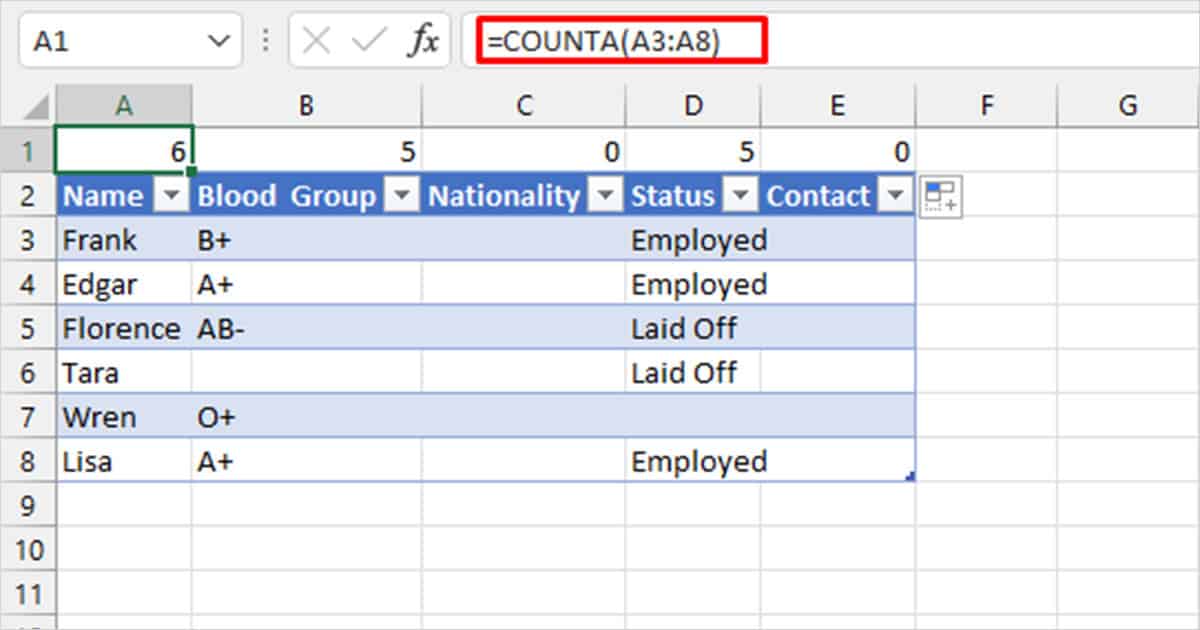Select row 5 header
This screenshot has height=630, width=1200.
pos(29,328)
